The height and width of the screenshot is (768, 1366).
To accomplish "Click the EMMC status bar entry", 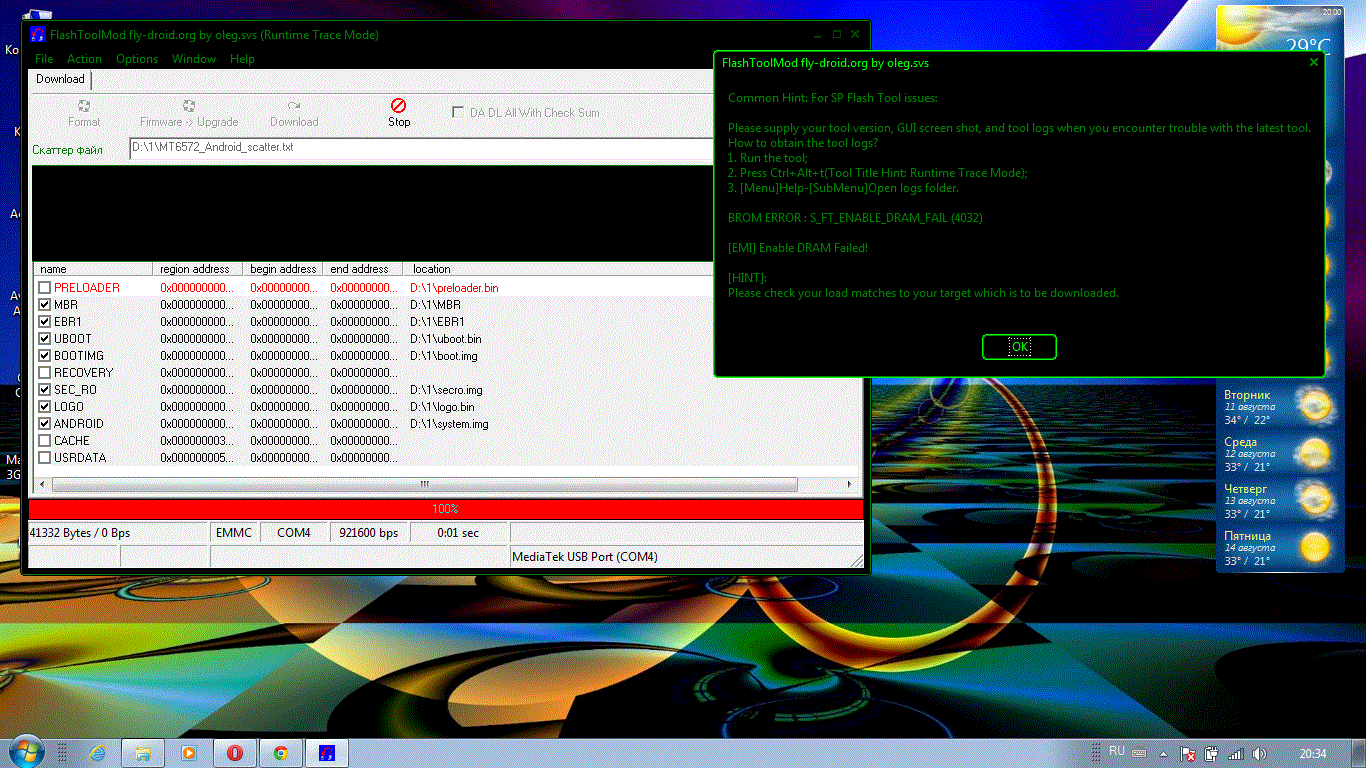I will (234, 533).
